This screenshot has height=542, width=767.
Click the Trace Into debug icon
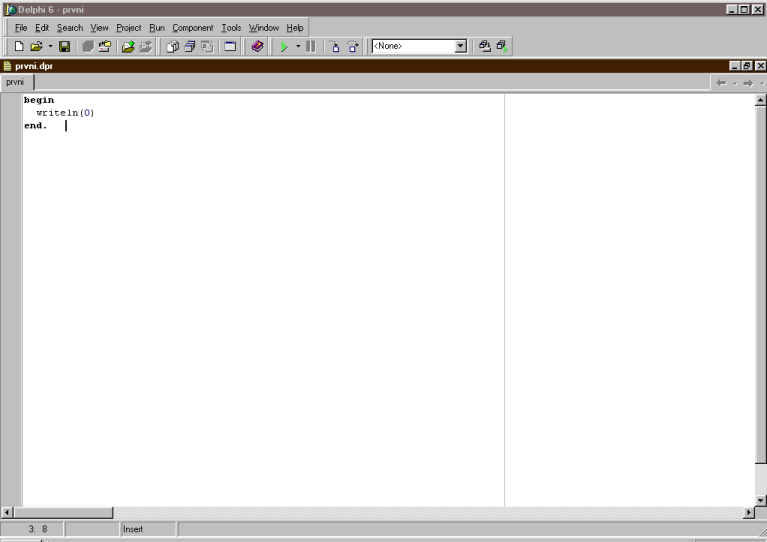click(x=335, y=46)
